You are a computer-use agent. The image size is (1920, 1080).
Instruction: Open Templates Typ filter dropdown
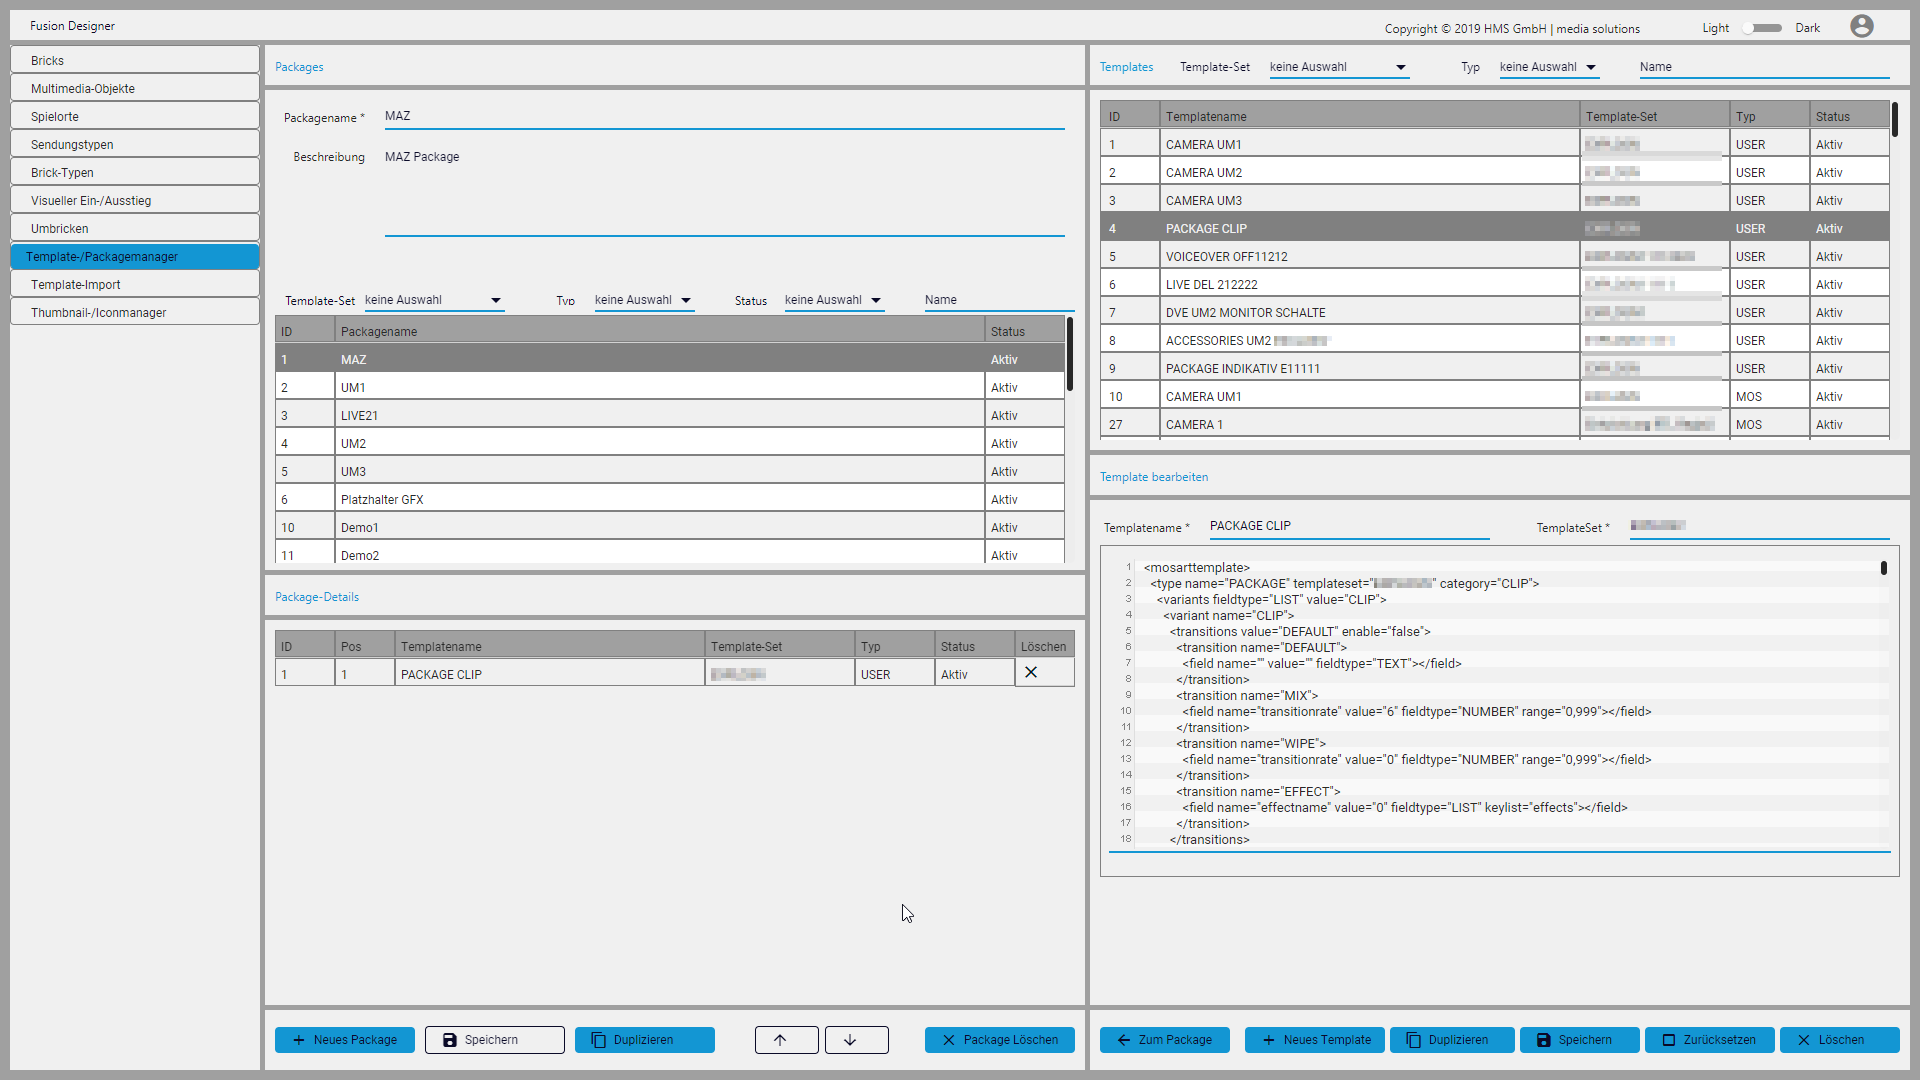[1548, 67]
